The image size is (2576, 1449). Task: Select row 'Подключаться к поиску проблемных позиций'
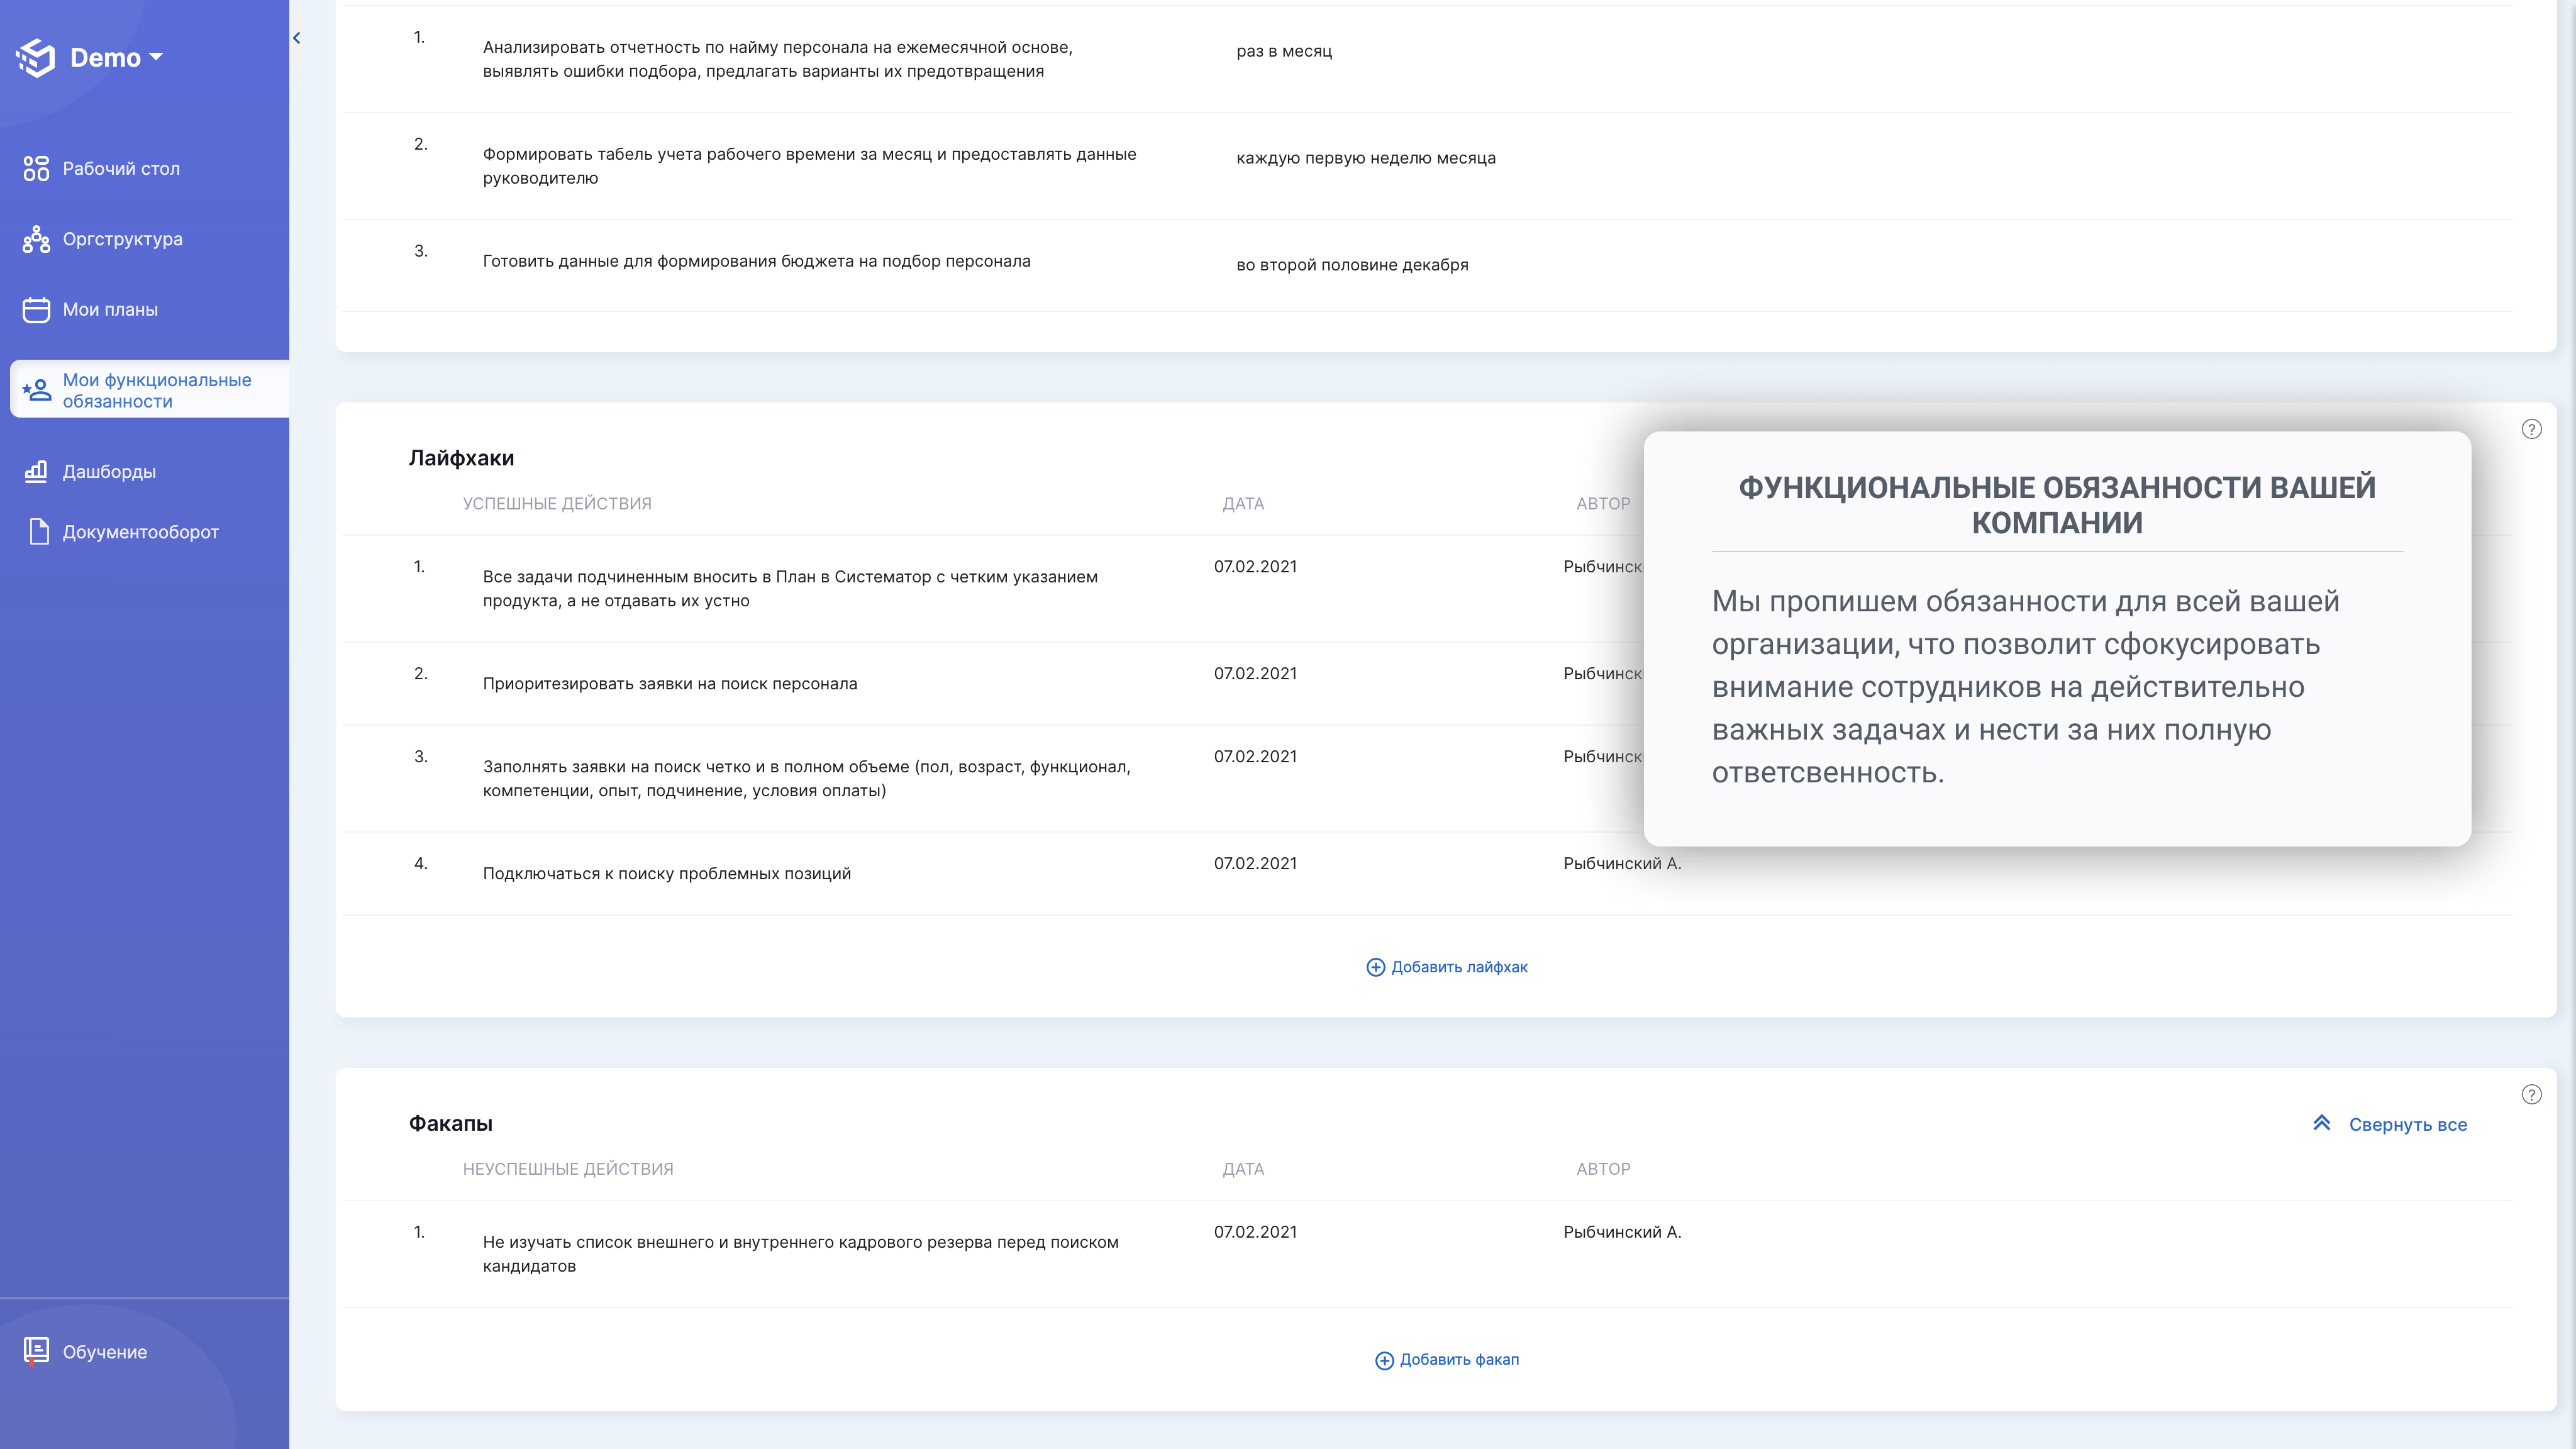[x=1426, y=874]
